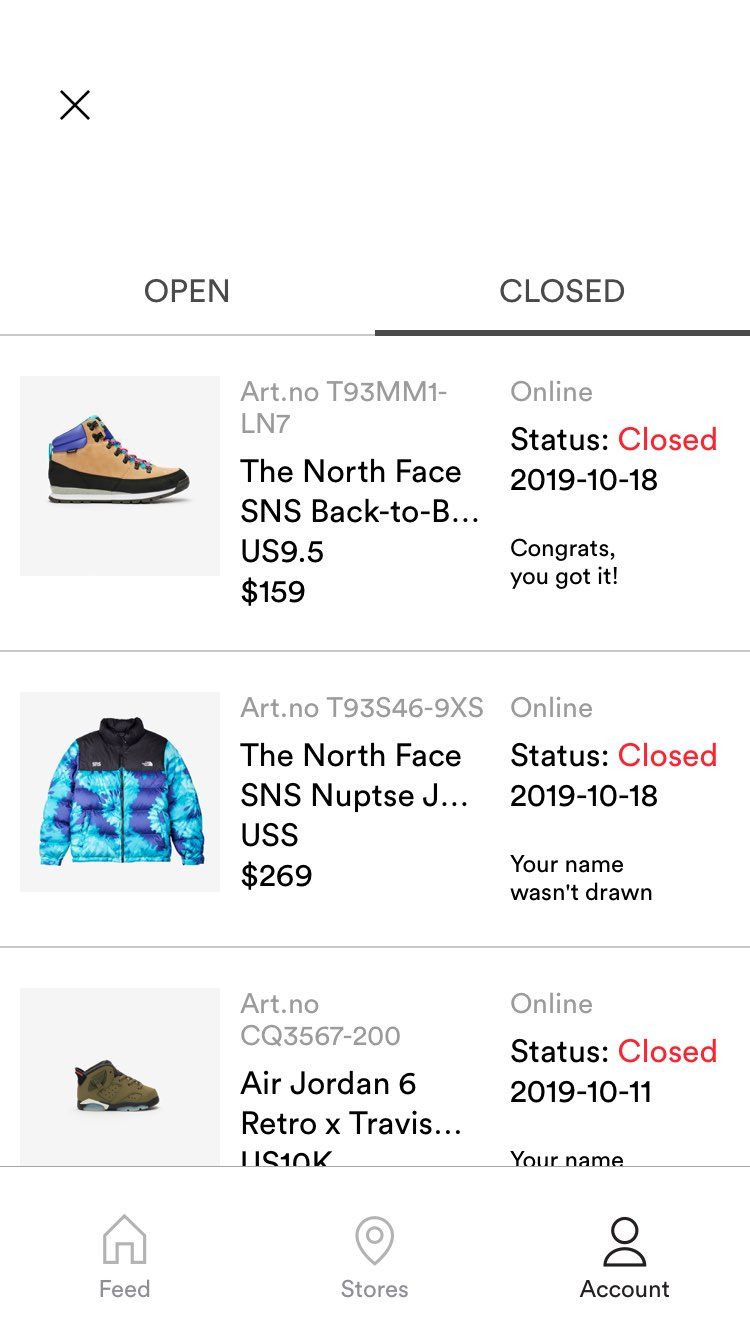This screenshot has width=750, height=1334.
Task: Tap the X close icon
Action: (x=75, y=105)
